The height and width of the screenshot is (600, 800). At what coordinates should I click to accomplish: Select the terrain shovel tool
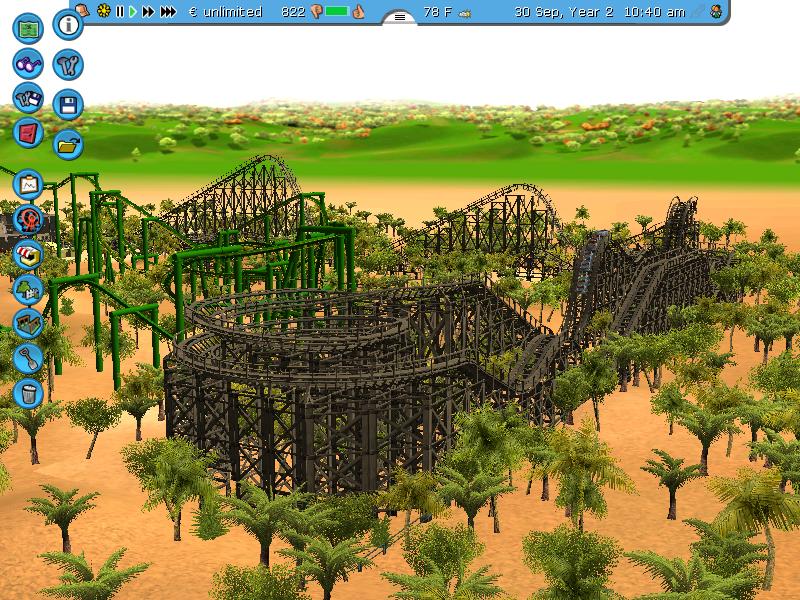point(28,358)
